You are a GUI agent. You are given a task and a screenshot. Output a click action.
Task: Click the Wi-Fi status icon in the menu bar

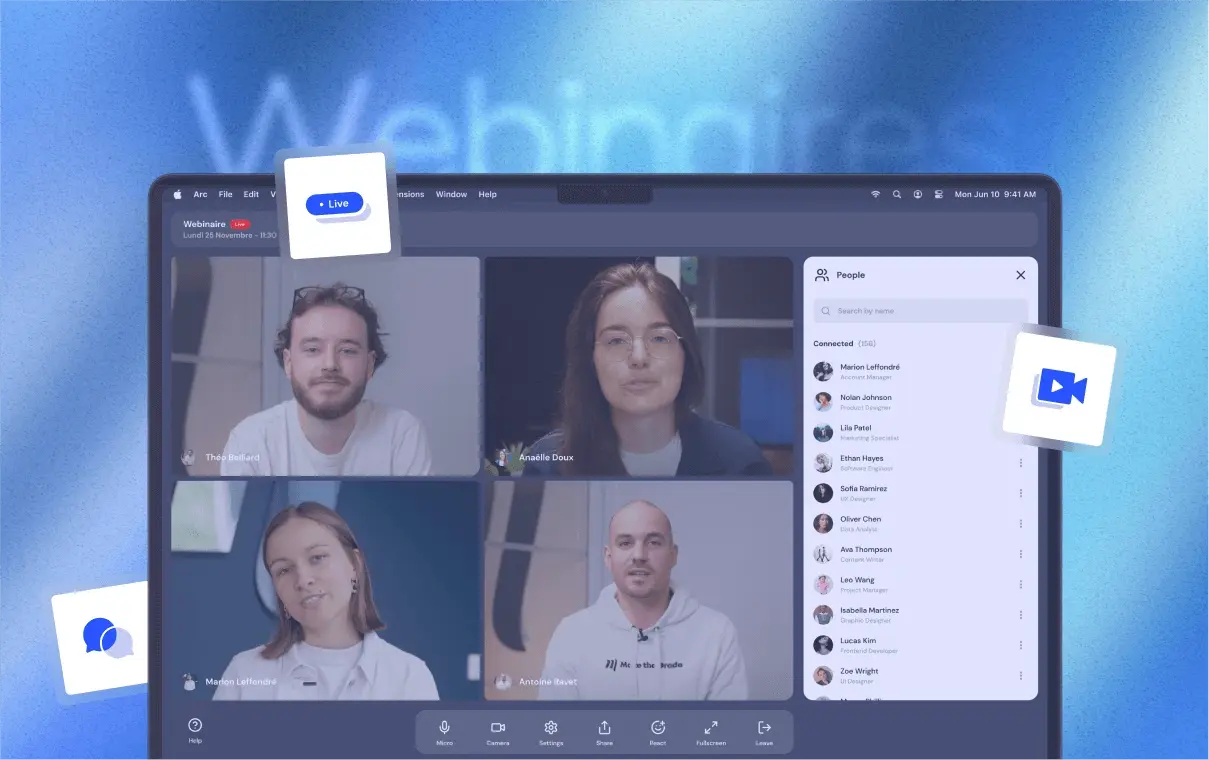(x=876, y=194)
